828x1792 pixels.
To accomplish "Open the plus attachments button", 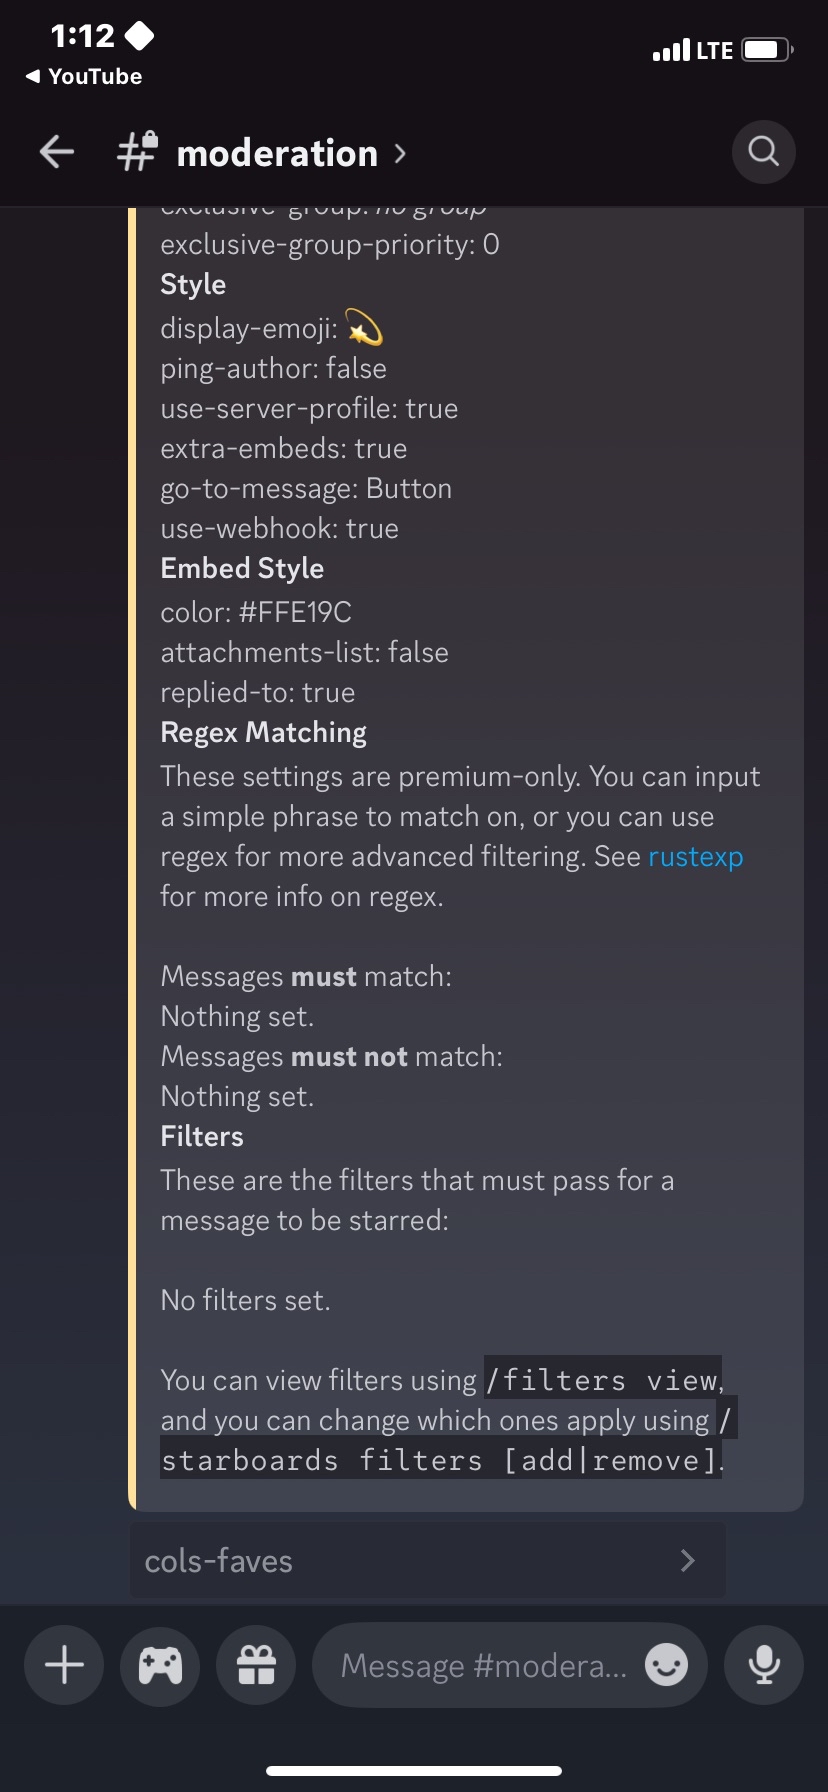I will click(64, 1665).
